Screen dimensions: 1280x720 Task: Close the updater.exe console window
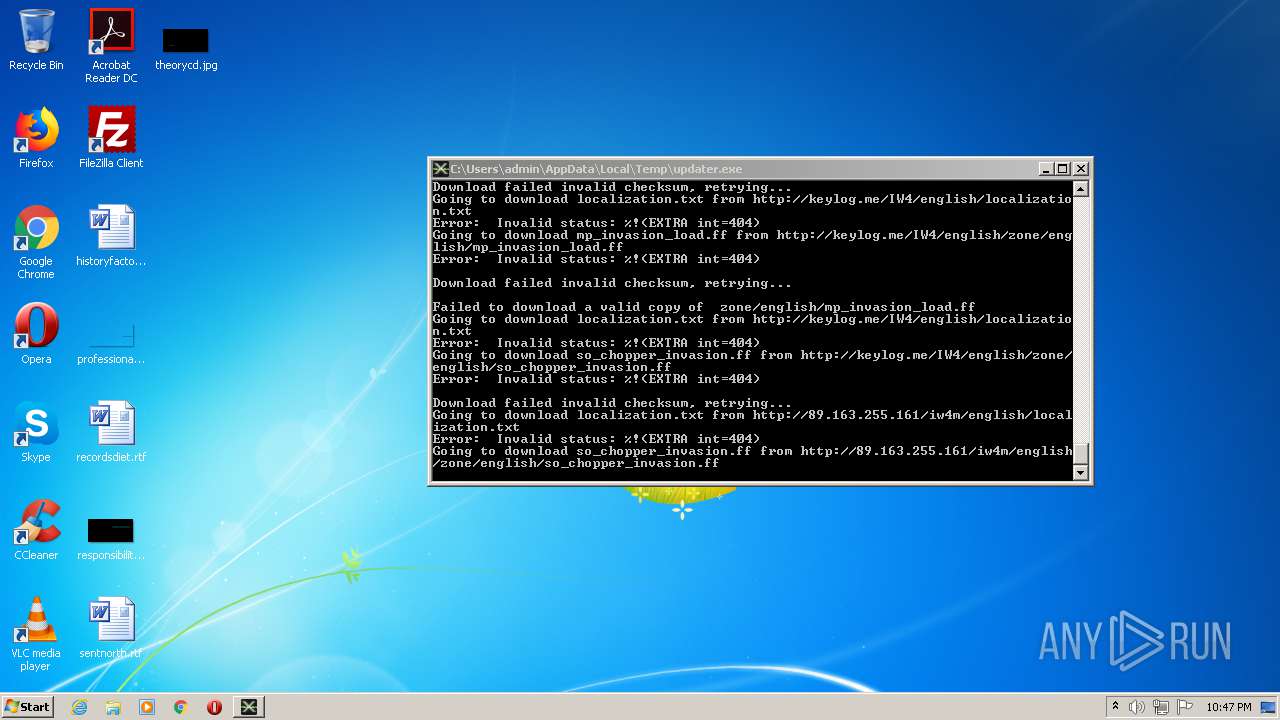[1080, 169]
